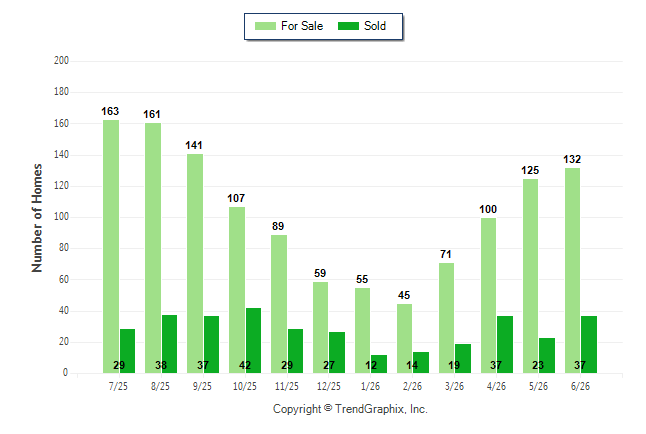Click the 200 y-axis tick label
Image resolution: width=646 pixels, height=434 pixels.
point(61,61)
